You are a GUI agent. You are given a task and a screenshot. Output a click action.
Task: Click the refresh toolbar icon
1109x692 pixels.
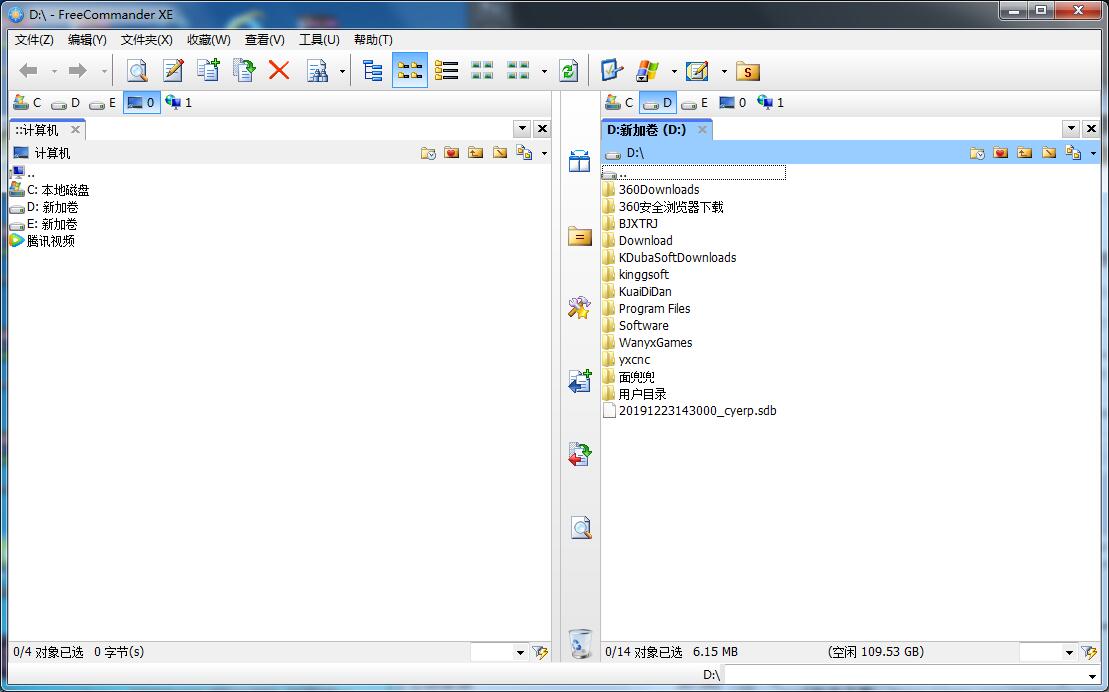568,71
